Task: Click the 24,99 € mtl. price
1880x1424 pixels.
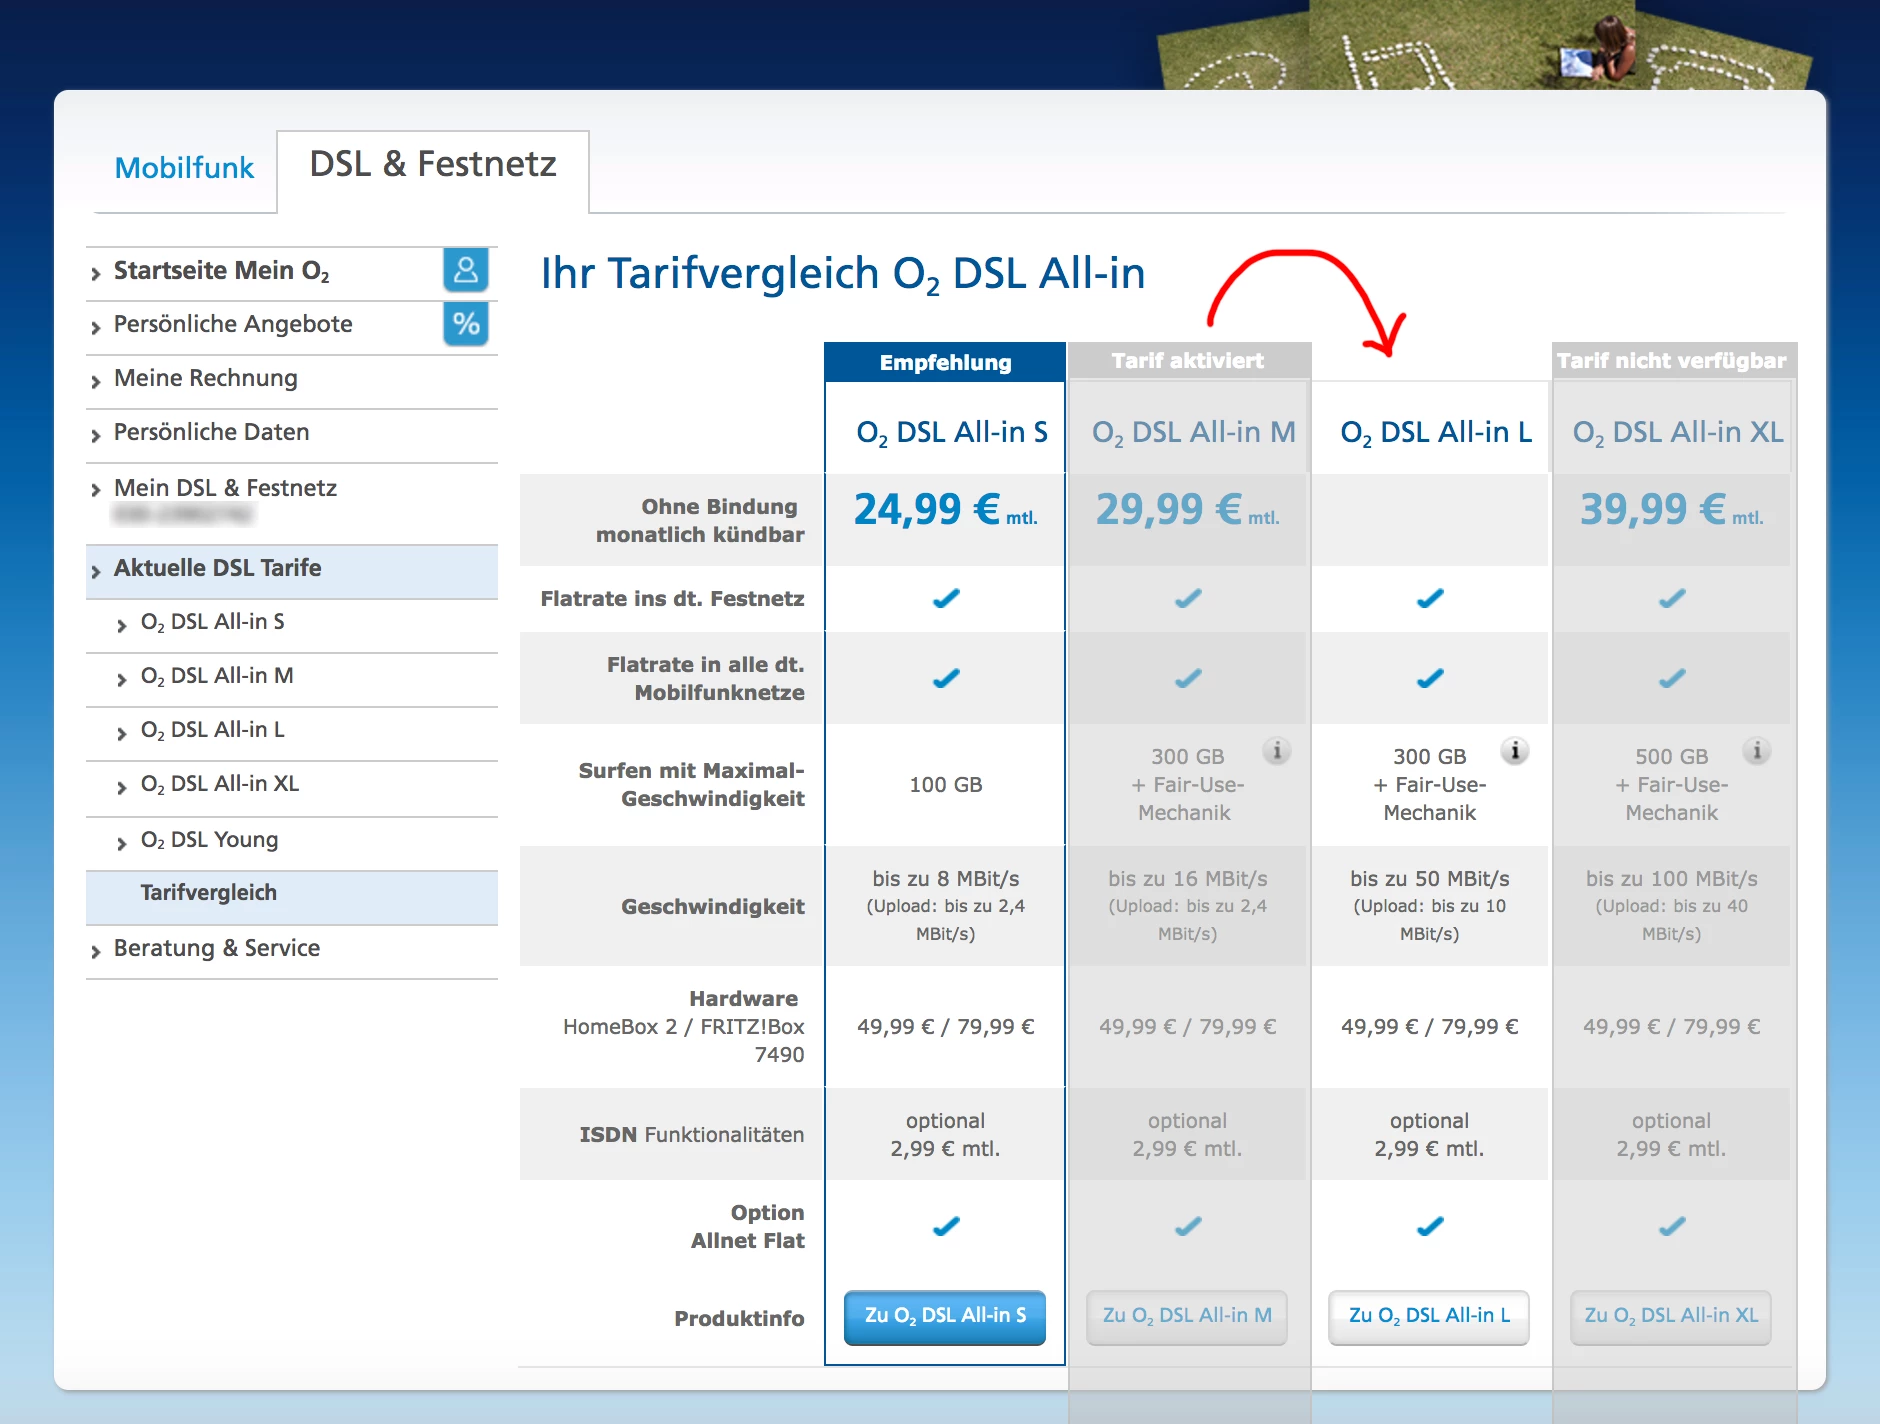Action: pyautogui.click(x=945, y=509)
